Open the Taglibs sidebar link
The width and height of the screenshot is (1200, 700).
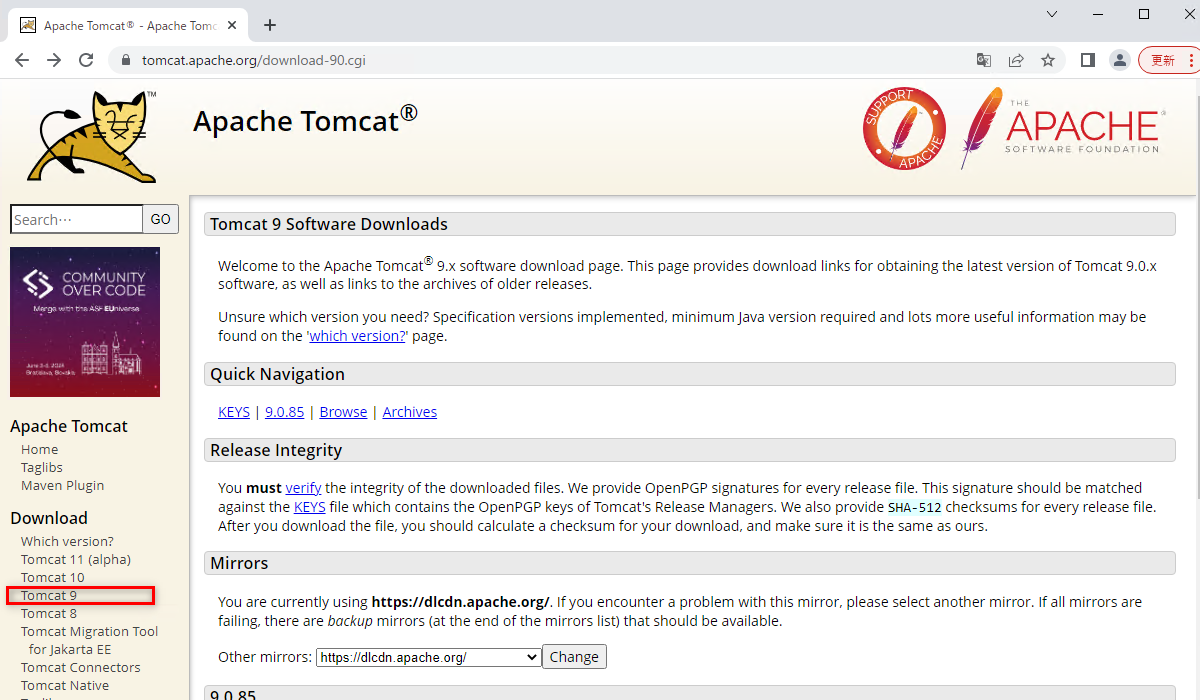click(x=42, y=467)
